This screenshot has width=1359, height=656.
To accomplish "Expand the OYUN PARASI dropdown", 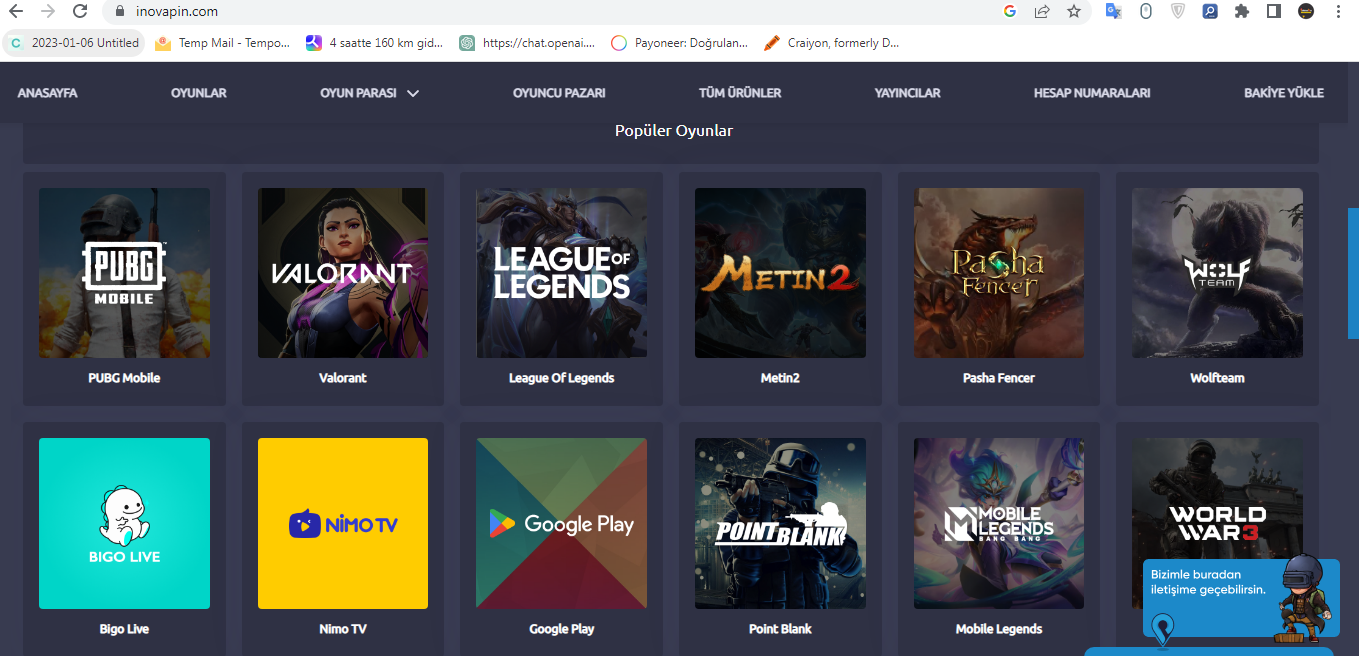I will (369, 93).
